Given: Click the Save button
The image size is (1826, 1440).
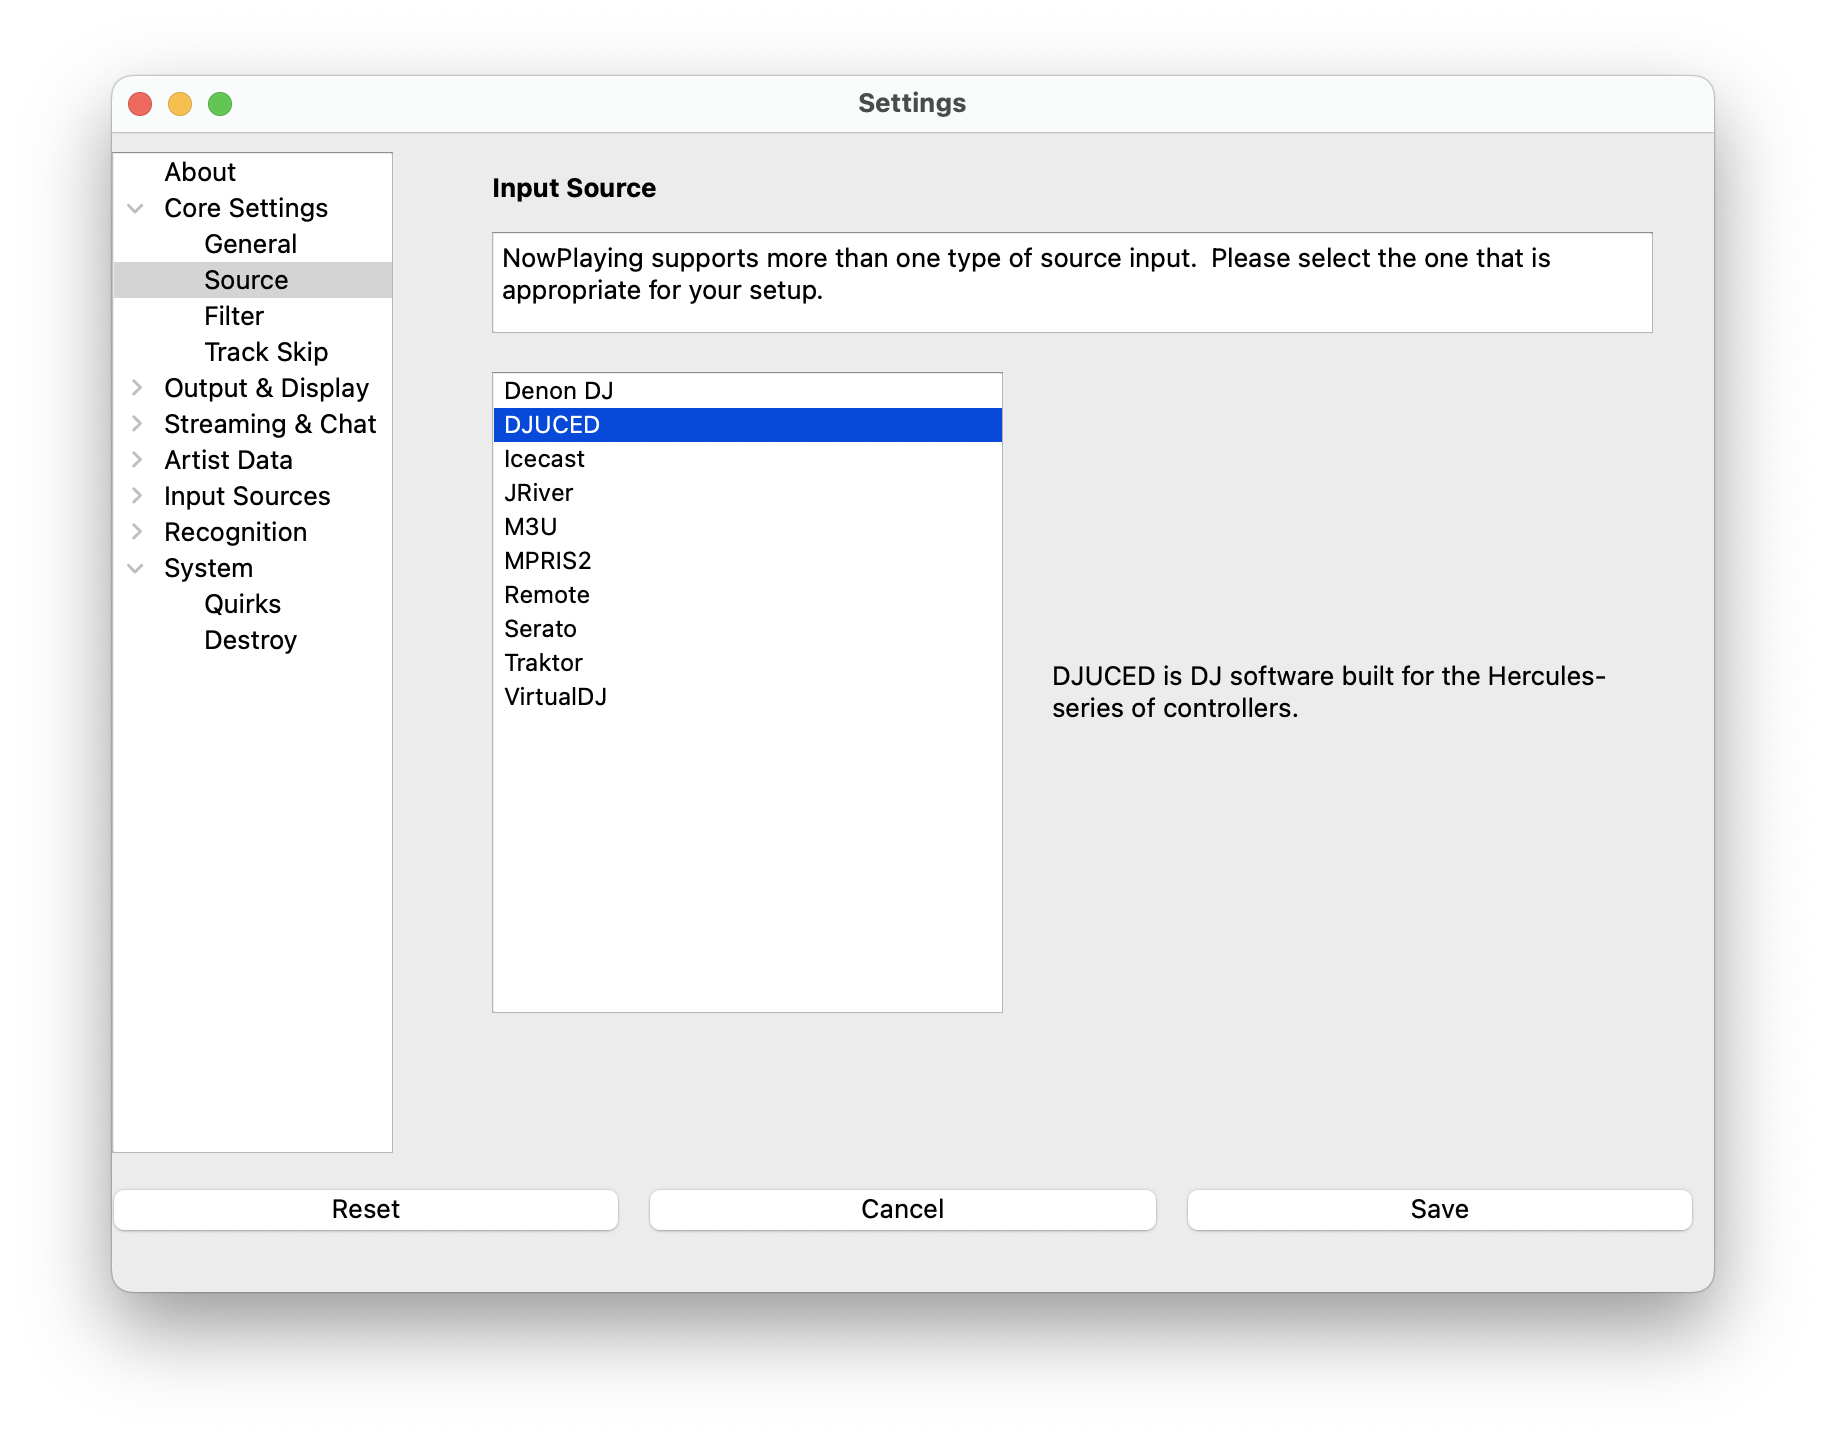Looking at the screenshot, I should pos(1439,1209).
